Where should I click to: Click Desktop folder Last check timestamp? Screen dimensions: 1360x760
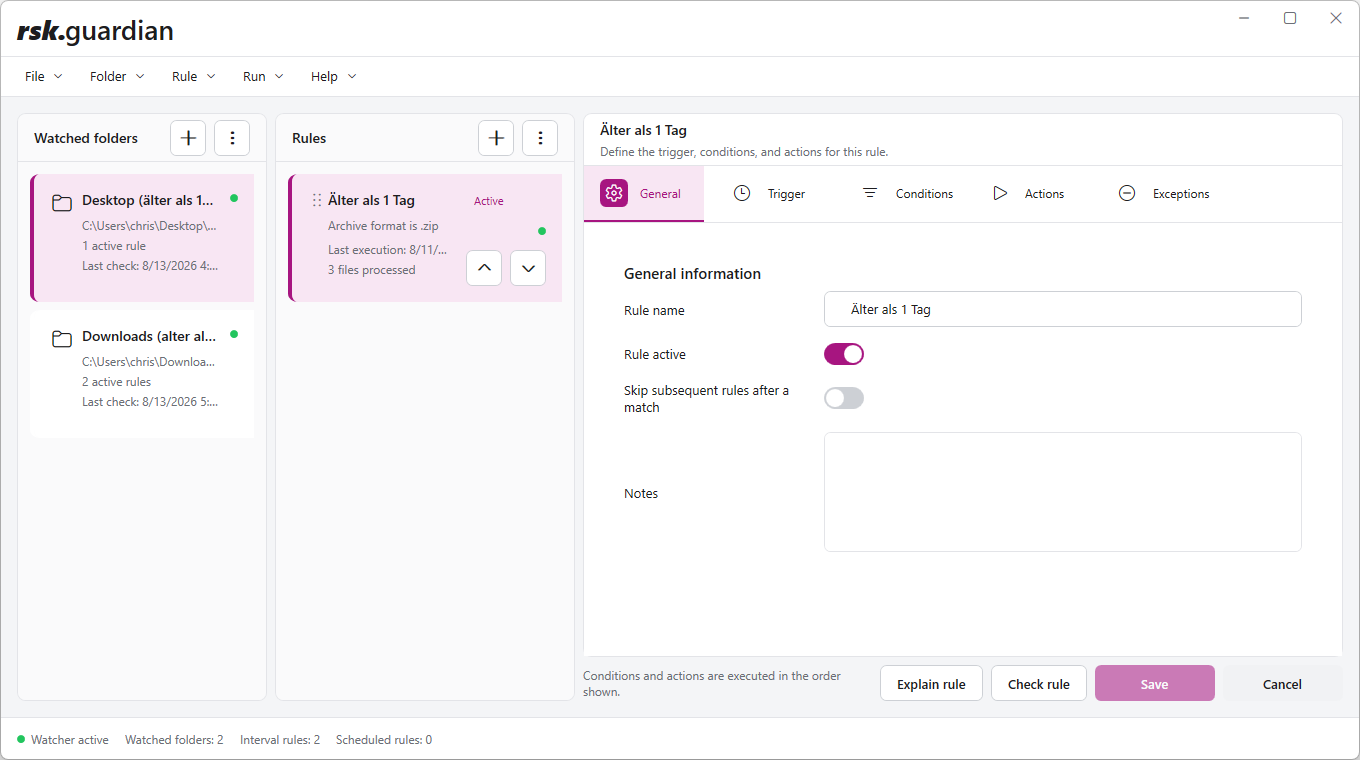click(150, 266)
